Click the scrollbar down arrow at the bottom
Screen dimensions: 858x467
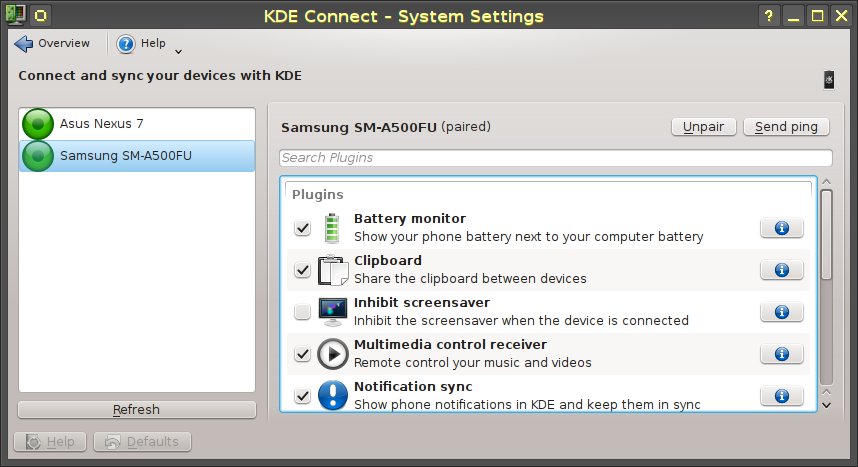(826, 406)
